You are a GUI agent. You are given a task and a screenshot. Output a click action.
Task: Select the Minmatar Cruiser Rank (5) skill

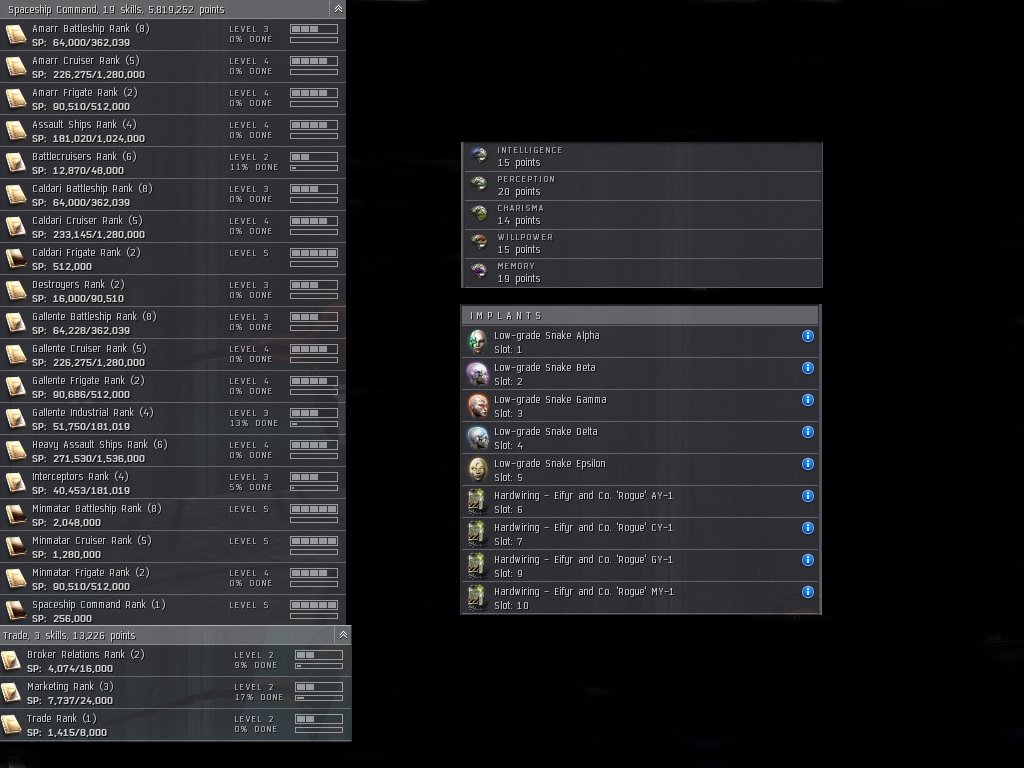coord(172,547)
